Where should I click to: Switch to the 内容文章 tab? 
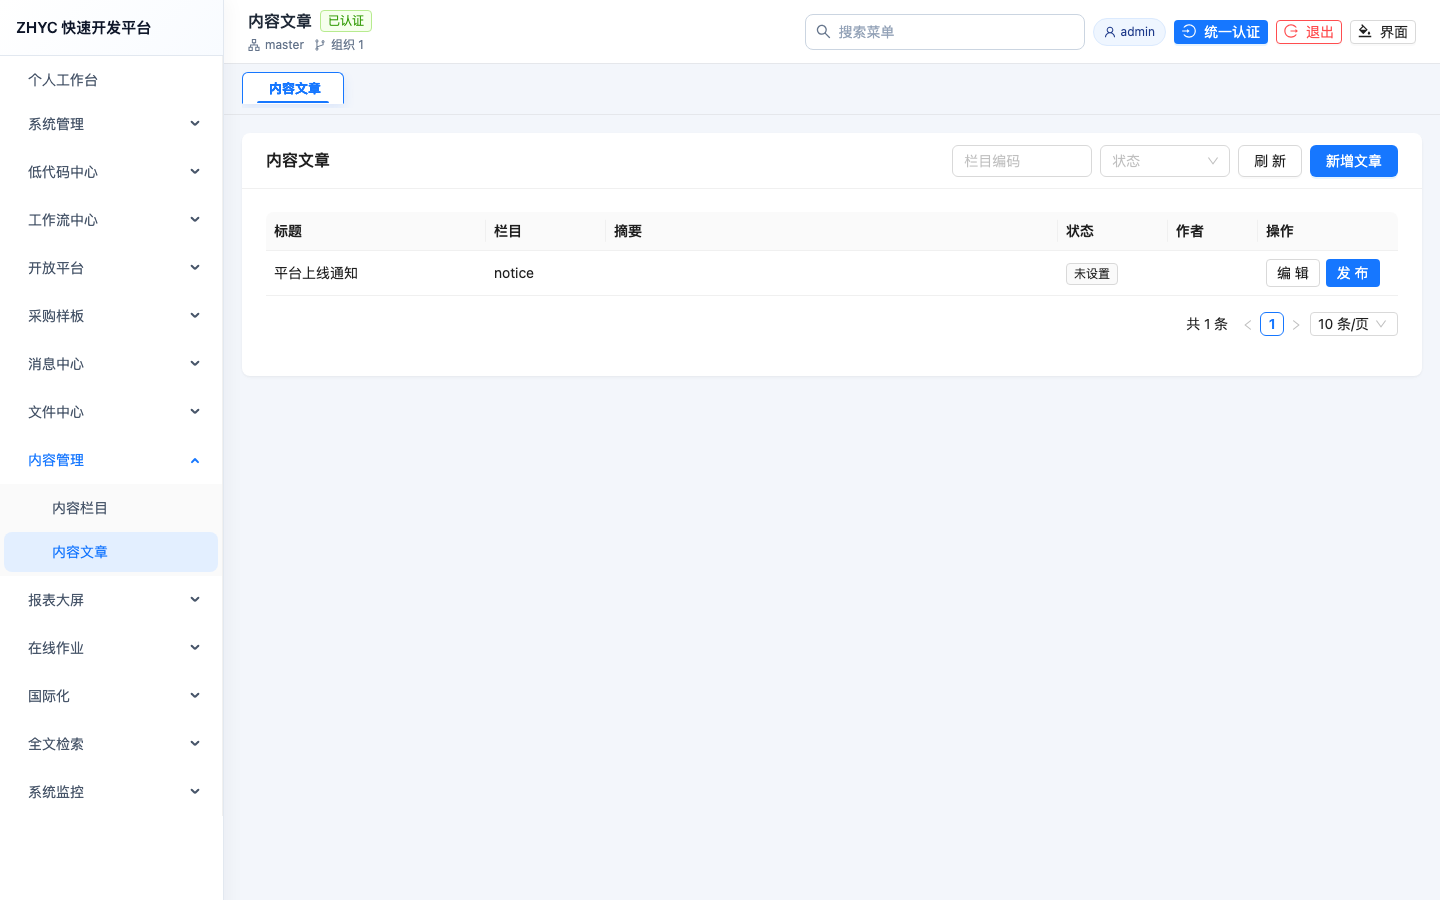click(x=293, y=88)
